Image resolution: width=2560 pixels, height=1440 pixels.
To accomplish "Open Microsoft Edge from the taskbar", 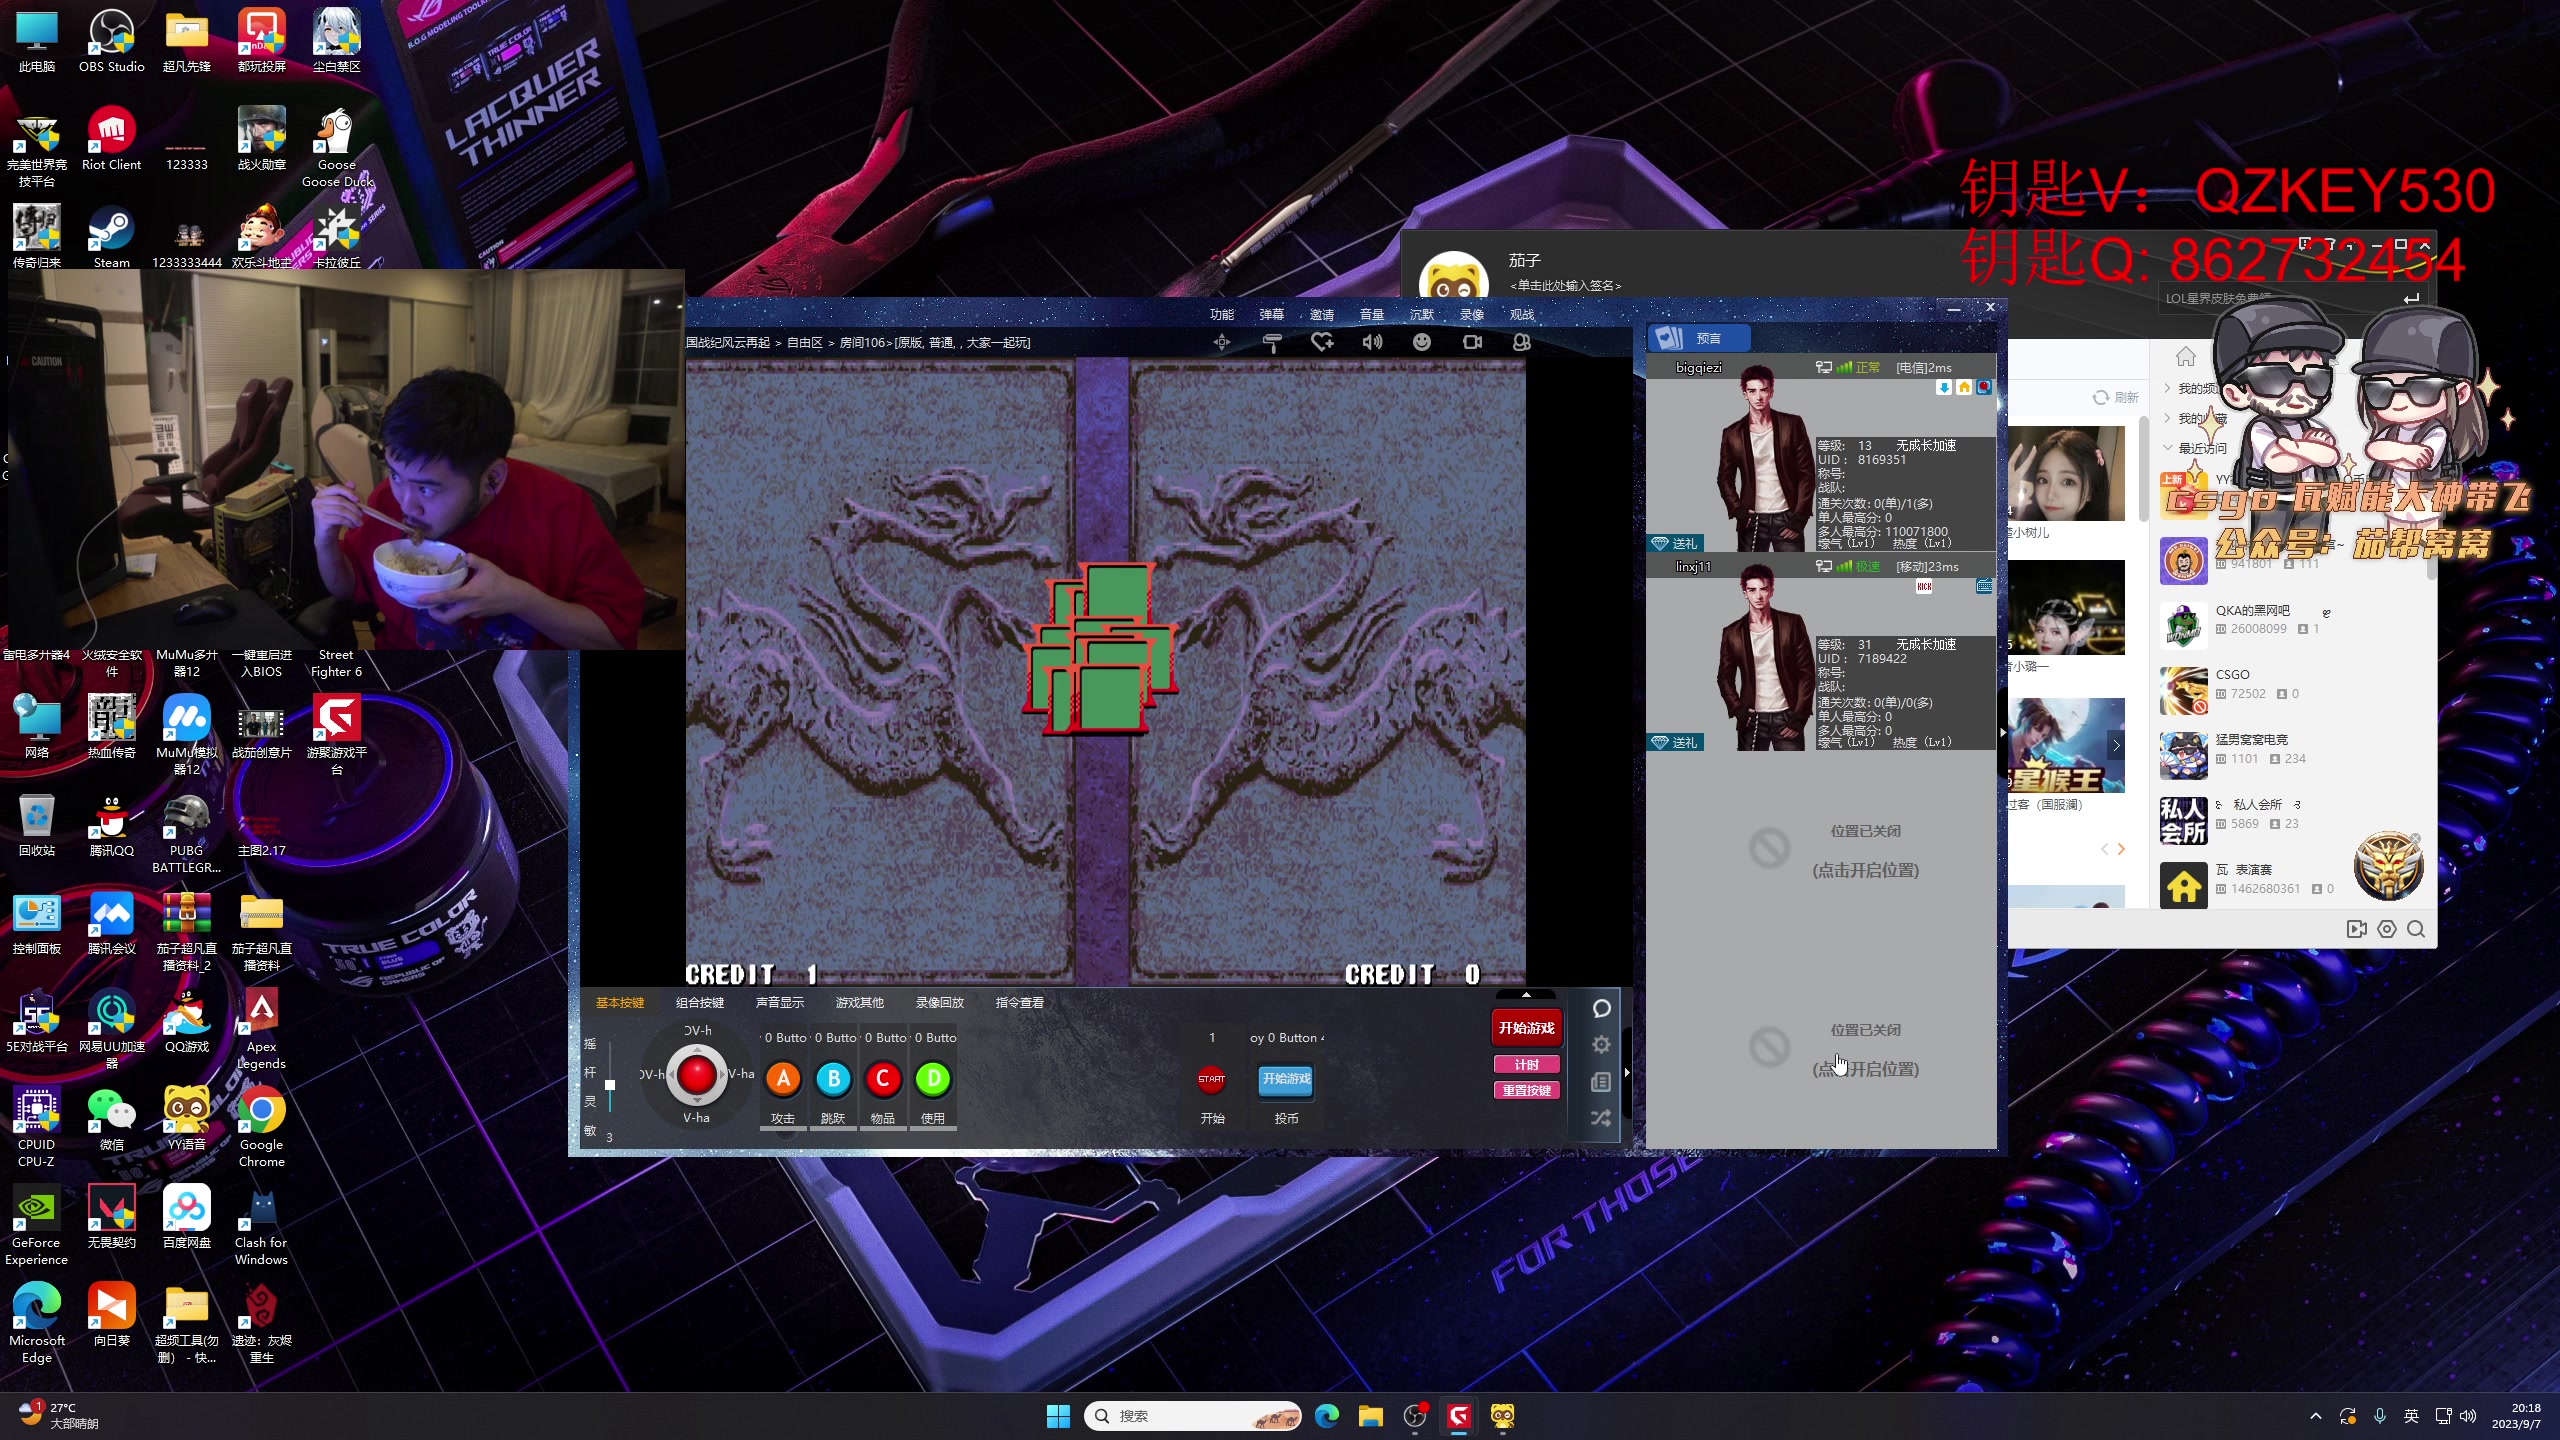I will (1327, 1416).
